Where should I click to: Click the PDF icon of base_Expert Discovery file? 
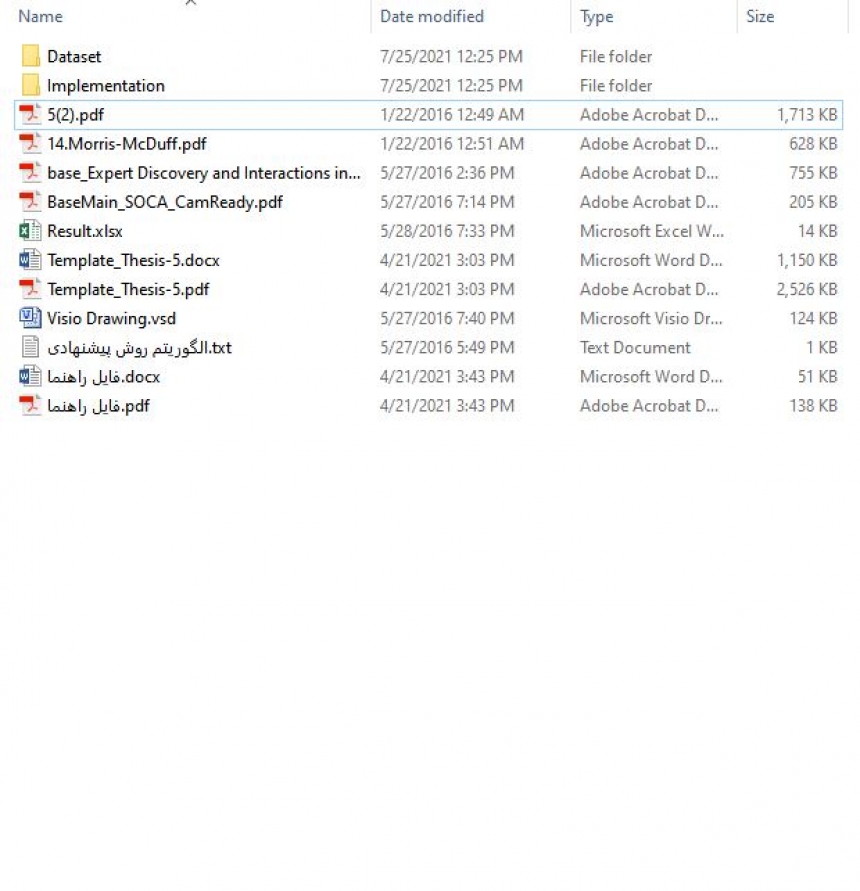click(30, 172)
